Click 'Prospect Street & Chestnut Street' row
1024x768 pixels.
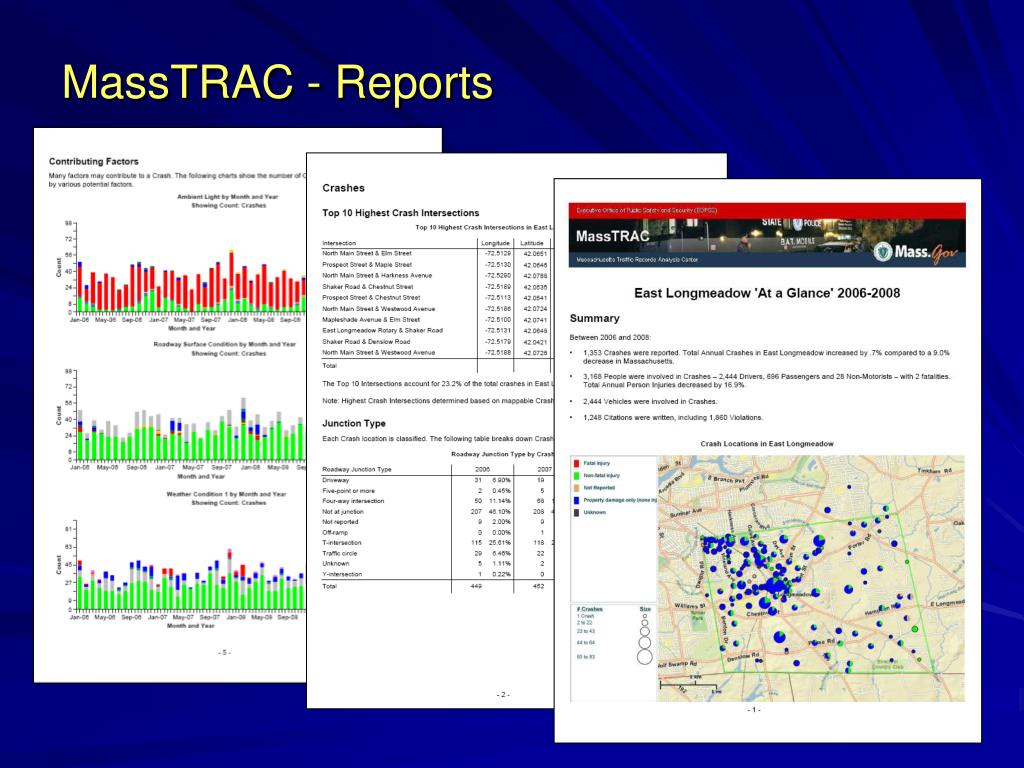point(436,298)
